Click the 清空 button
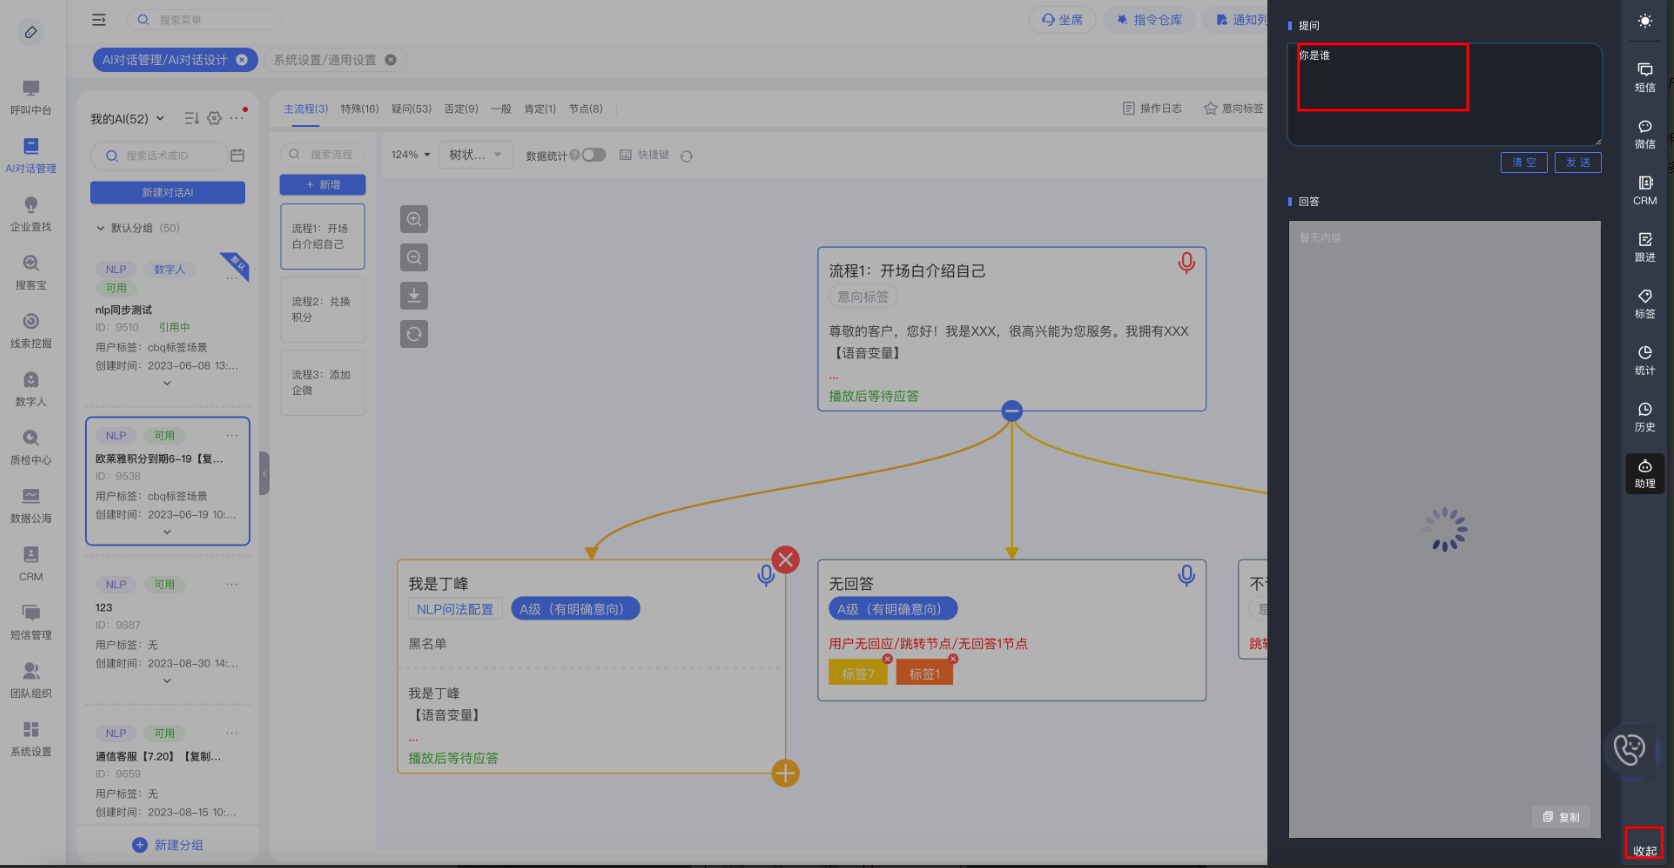 click(x=1524, y=163)
